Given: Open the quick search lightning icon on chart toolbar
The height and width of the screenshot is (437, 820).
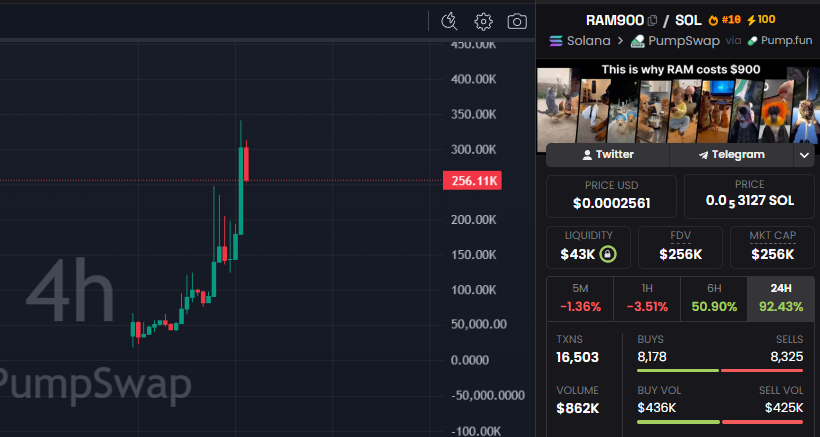Looking at the screenshot, I should (x=449, y=21).
